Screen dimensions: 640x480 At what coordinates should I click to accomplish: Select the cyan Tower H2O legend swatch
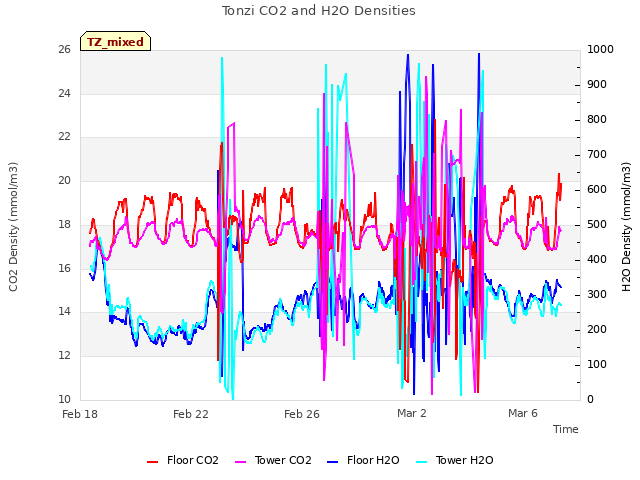click(422, 462)
